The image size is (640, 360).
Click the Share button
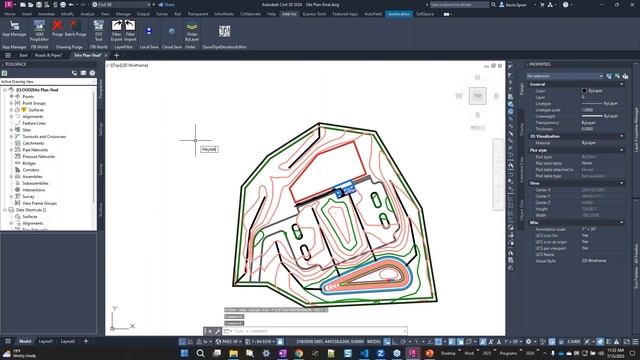(x=167, y=4)
